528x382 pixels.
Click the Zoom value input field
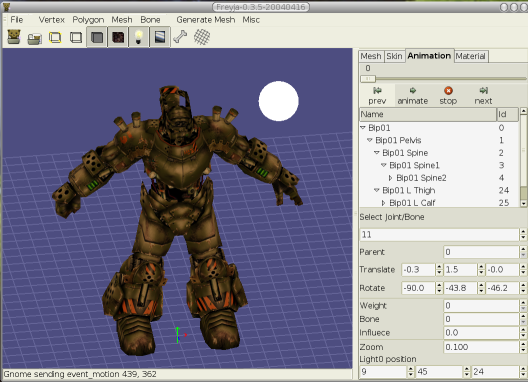tap(481, 347)
